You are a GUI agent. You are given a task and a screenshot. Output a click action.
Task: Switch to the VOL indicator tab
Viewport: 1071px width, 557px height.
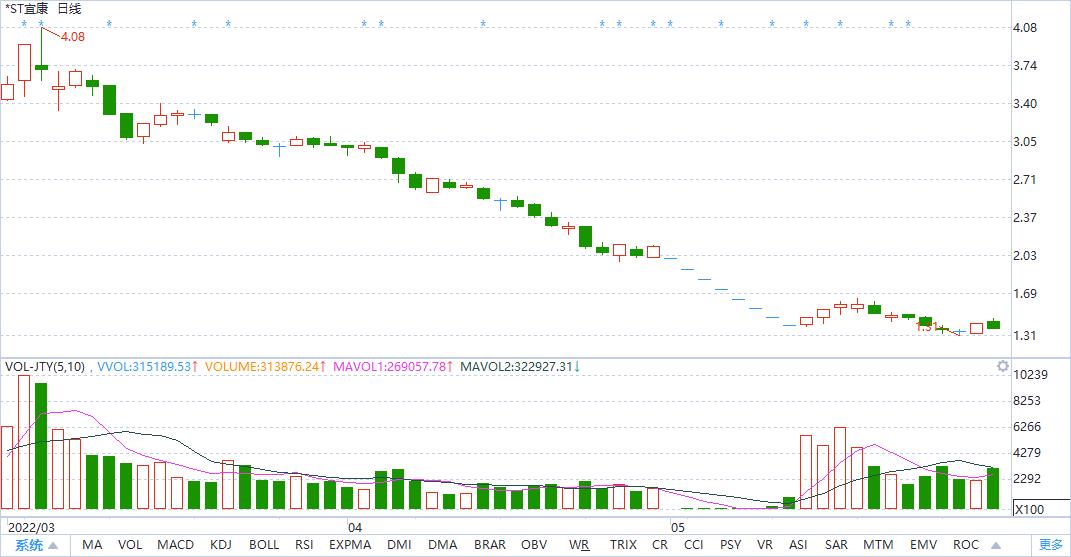pyautogui.click(x=130, y=545)
